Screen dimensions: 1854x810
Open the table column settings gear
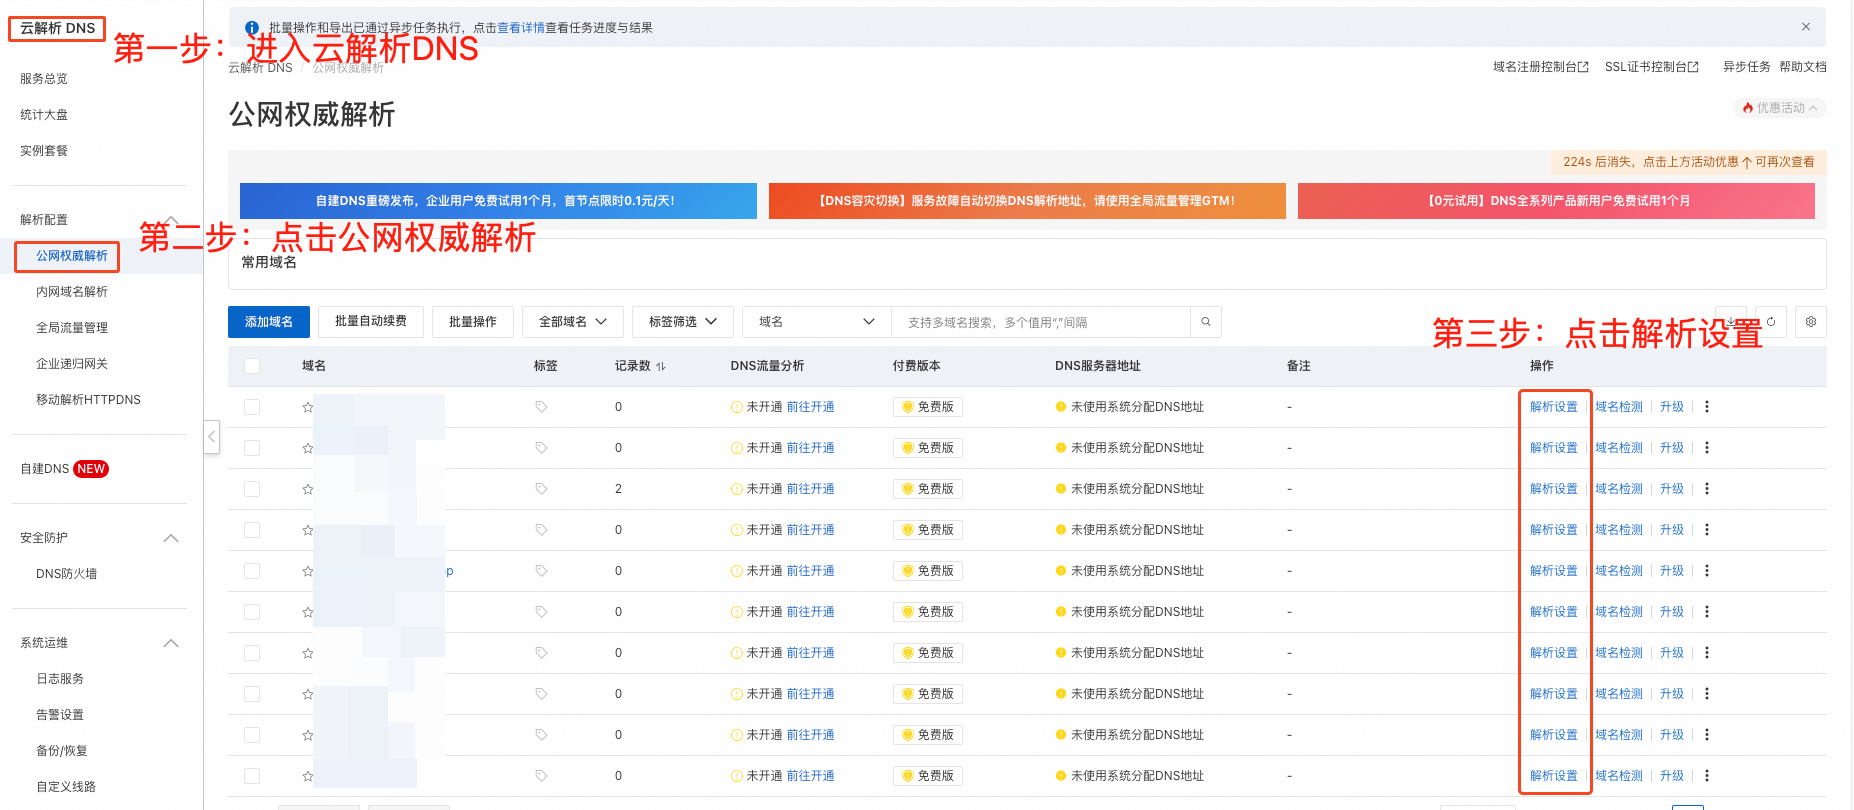(1811, 322)
